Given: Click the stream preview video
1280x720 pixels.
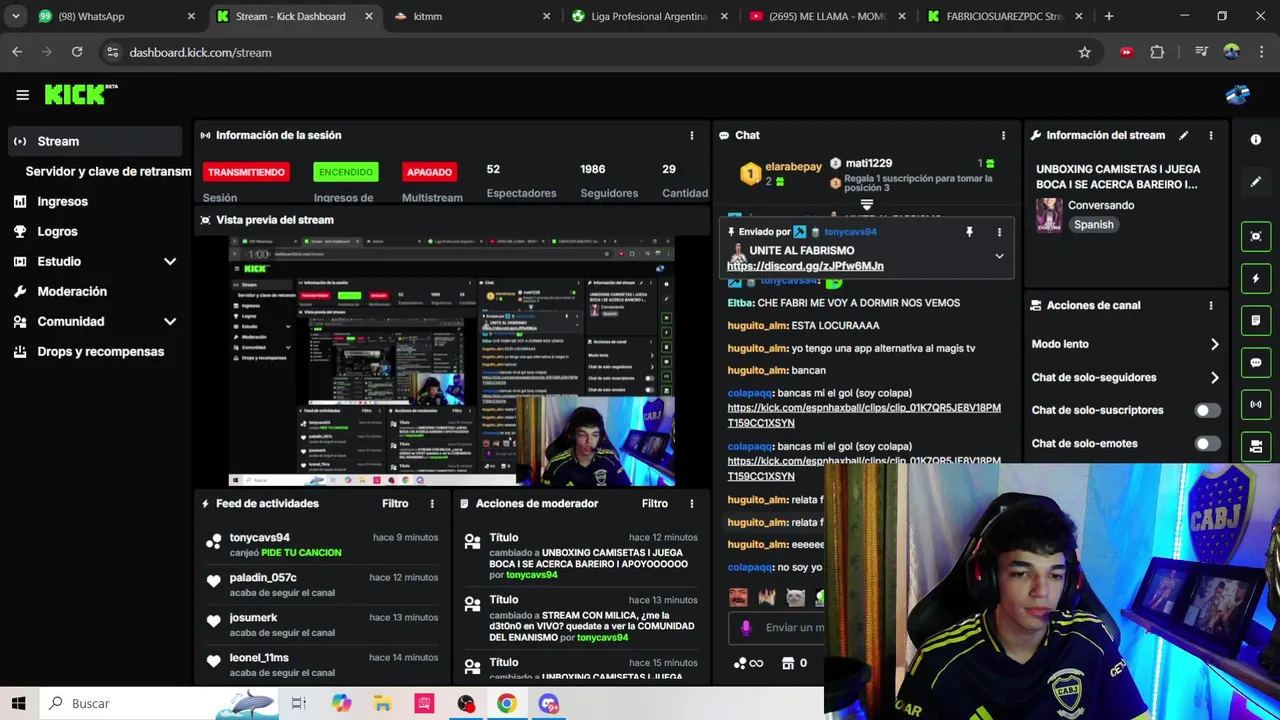Looking at the screenshot, I should 452,361.
